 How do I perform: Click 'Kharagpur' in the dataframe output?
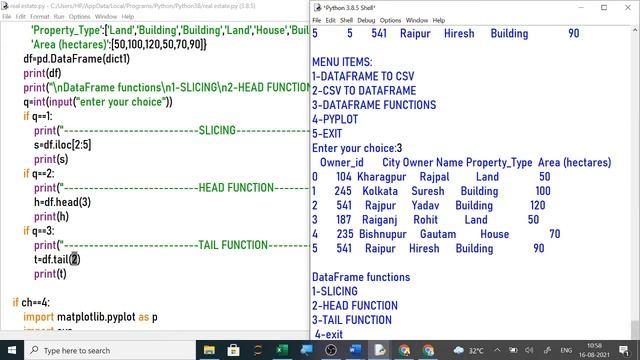(x=382, y=177)
